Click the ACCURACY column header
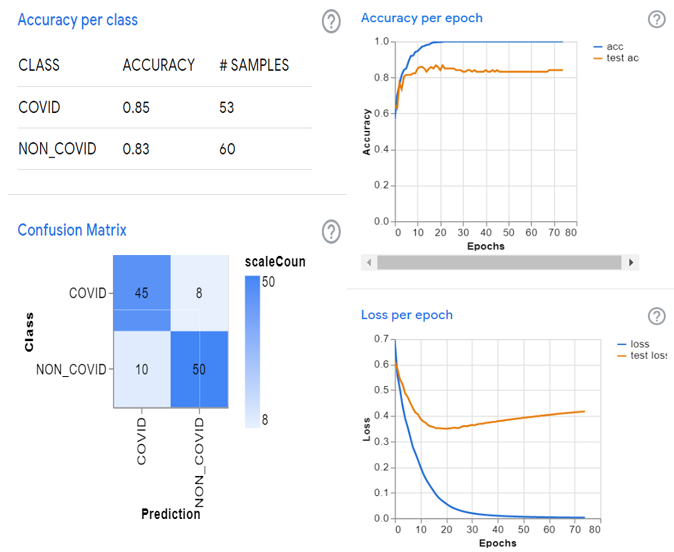The width and height of the screenshot is (674, 552). click(x=158, y=65)
